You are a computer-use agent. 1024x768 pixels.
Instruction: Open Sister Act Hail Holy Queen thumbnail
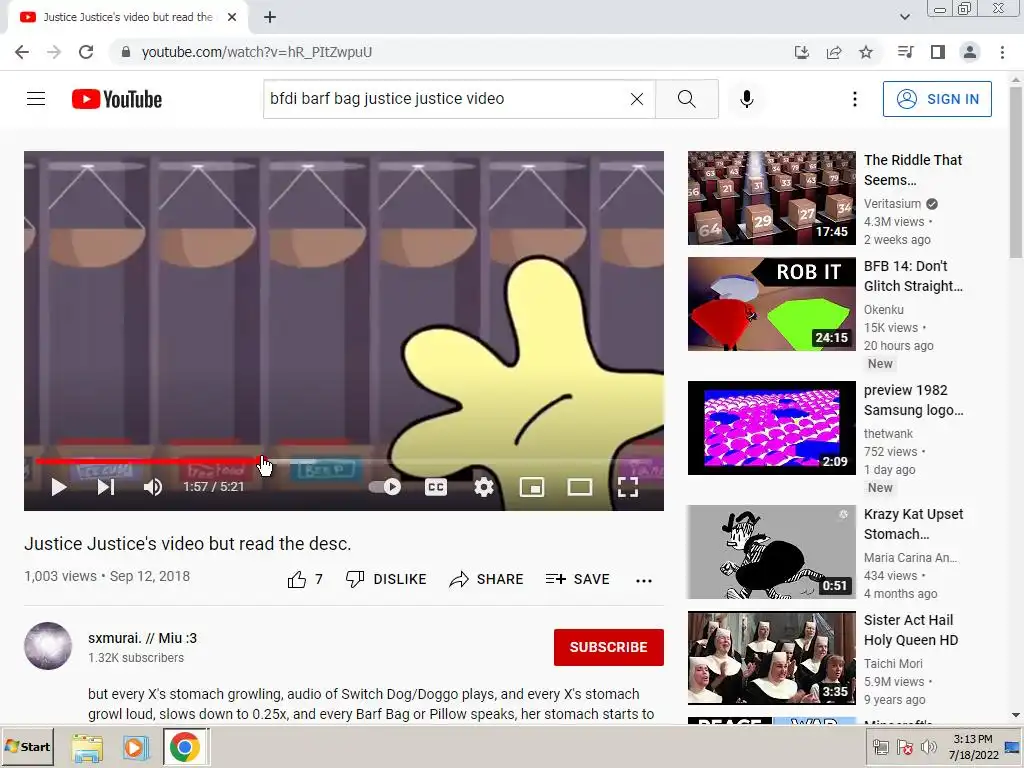[x=771, y=658]
